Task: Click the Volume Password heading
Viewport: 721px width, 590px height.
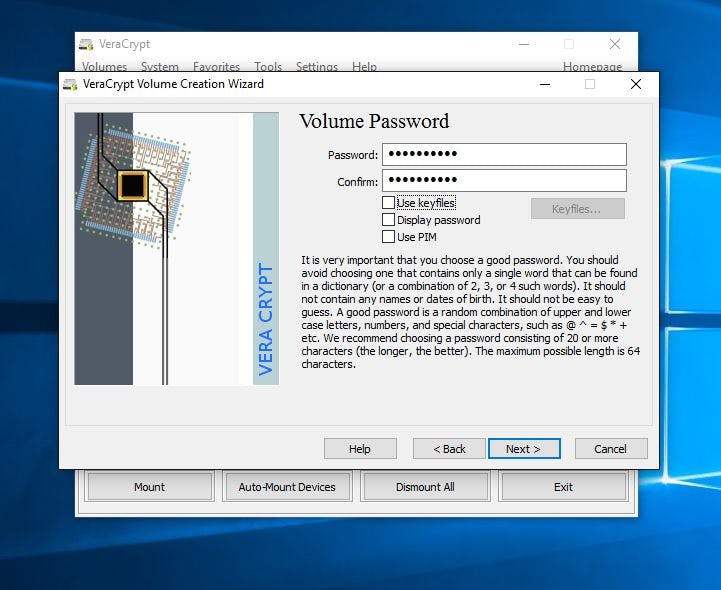Action: point(374,121)
